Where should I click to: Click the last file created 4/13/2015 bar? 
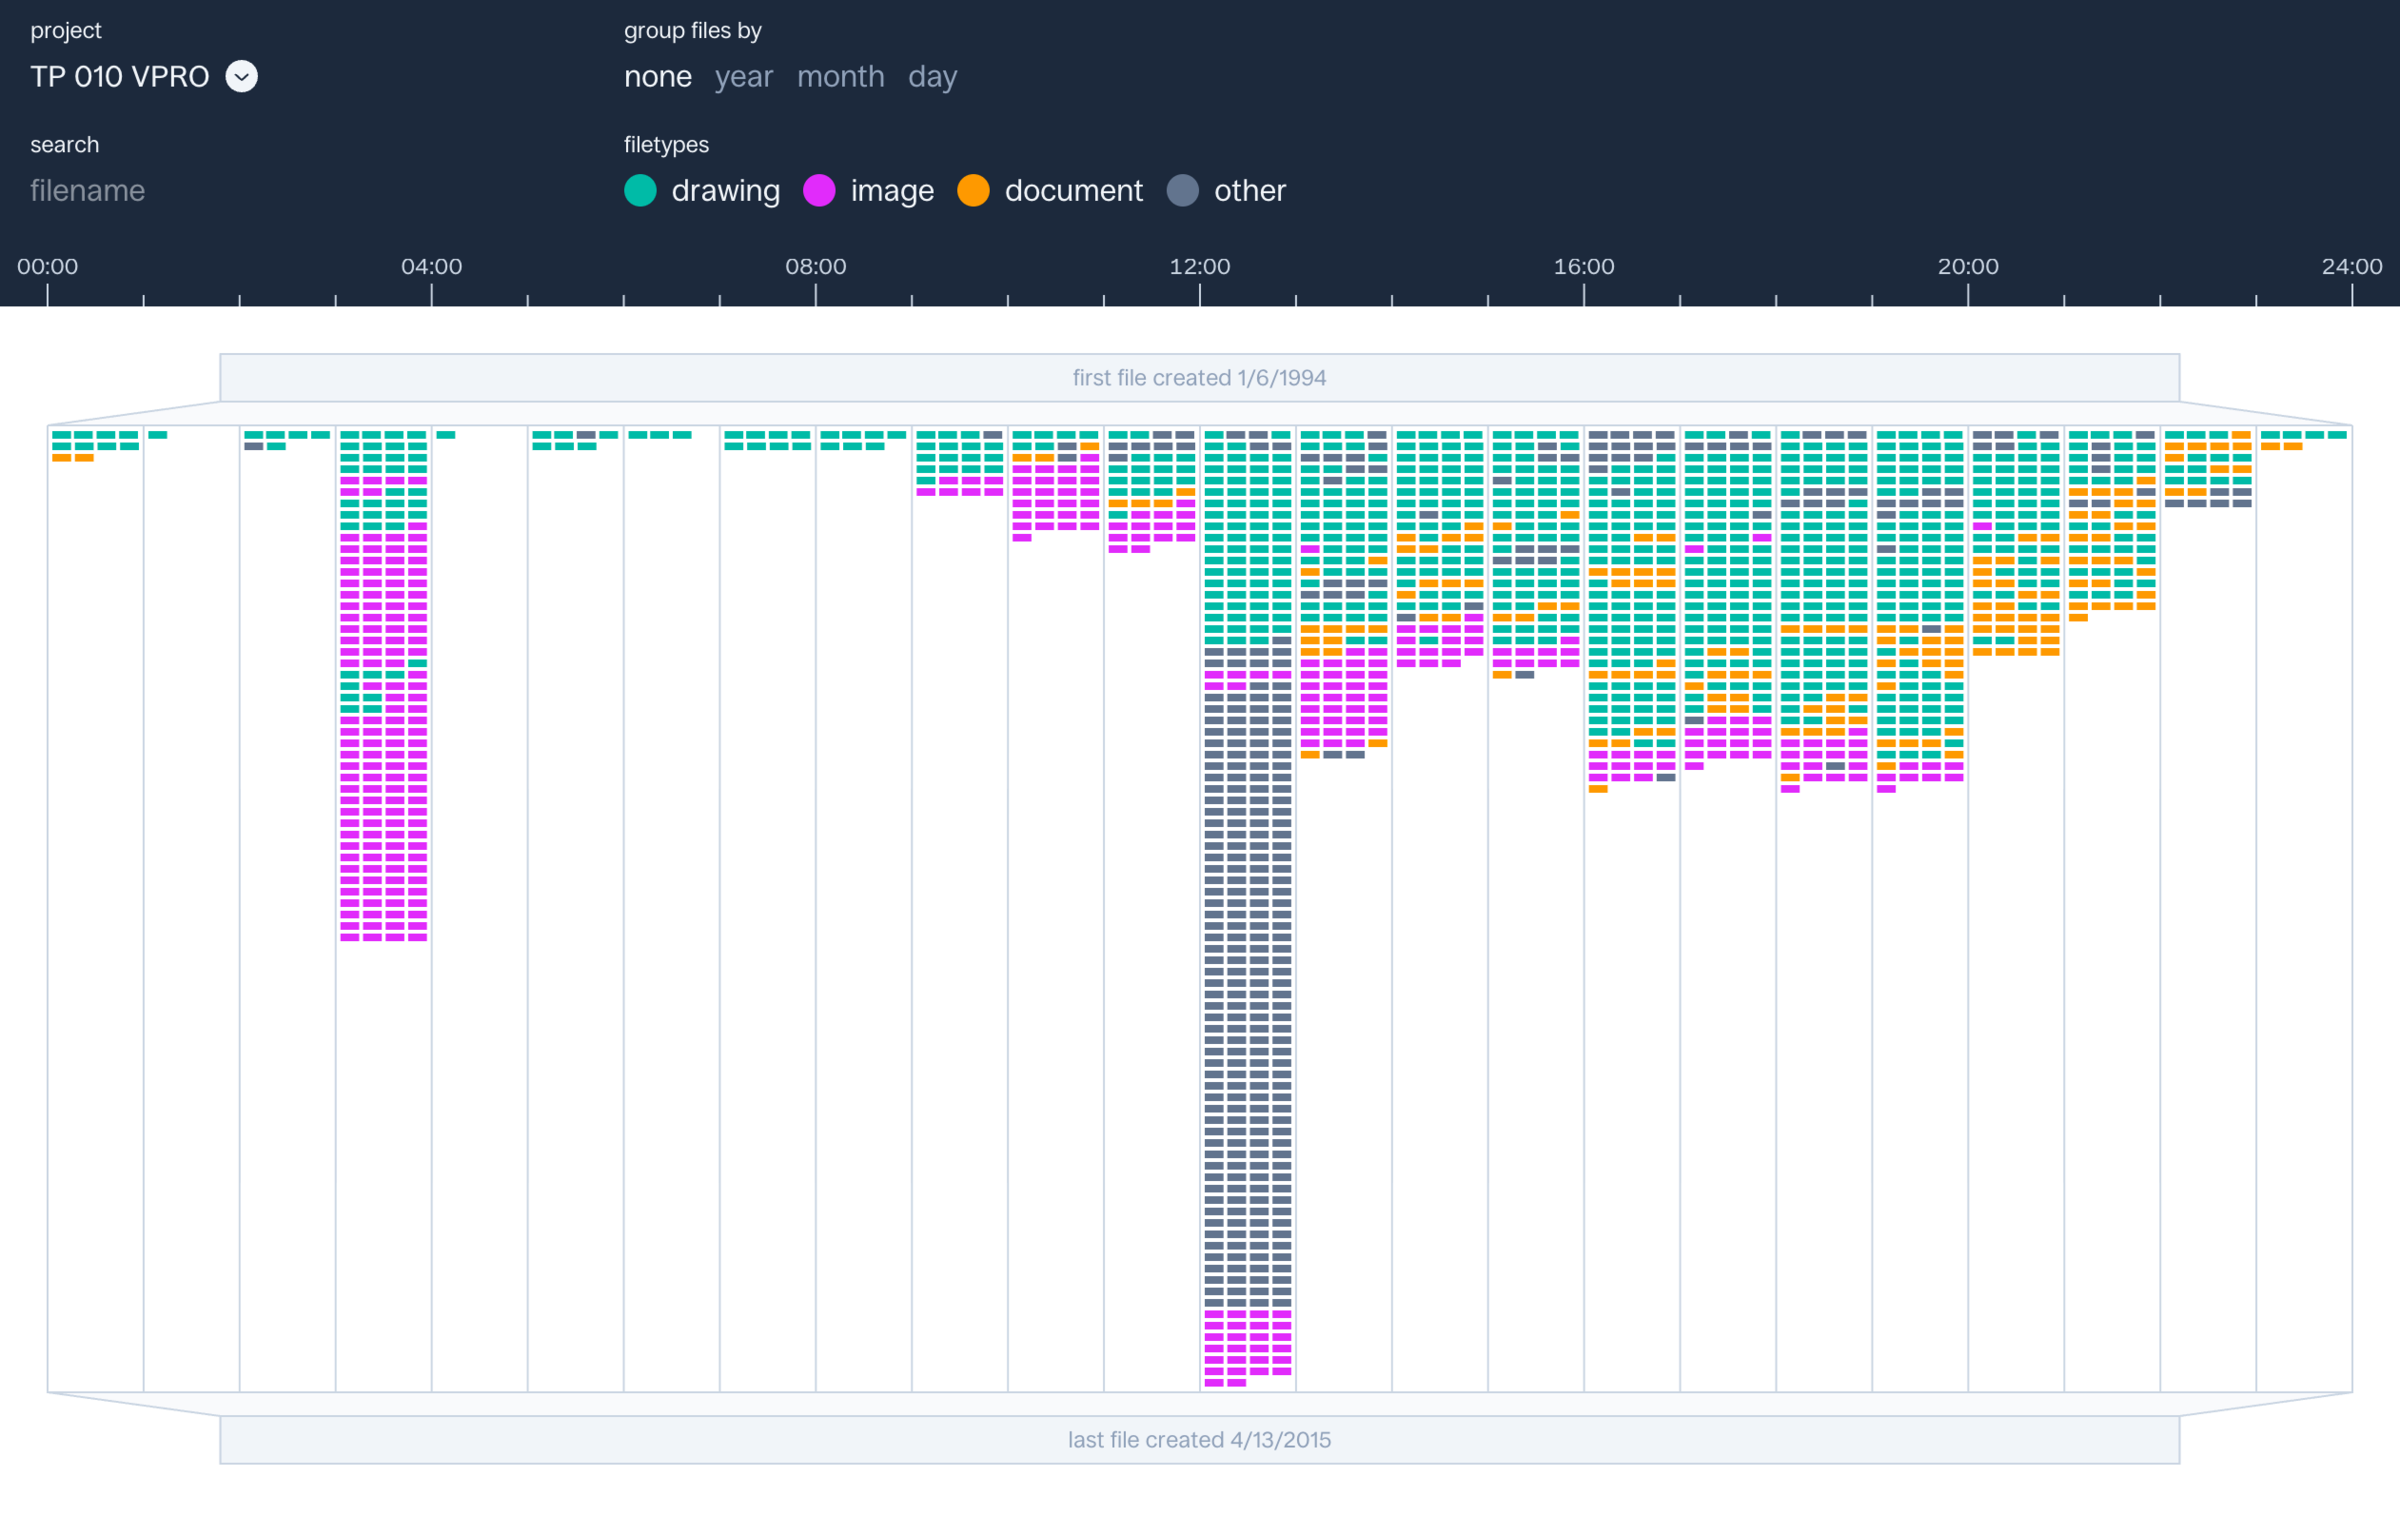[x=1199, y=1439]
